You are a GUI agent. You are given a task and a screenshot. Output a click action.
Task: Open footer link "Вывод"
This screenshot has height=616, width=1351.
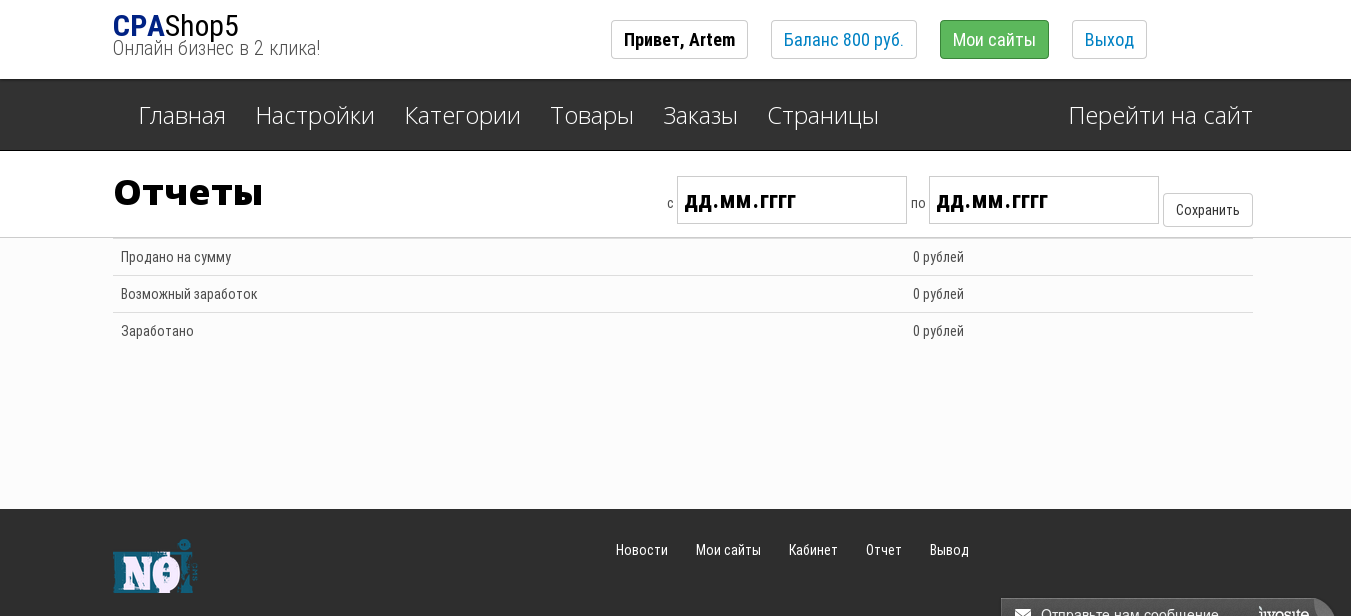[949, 550]
